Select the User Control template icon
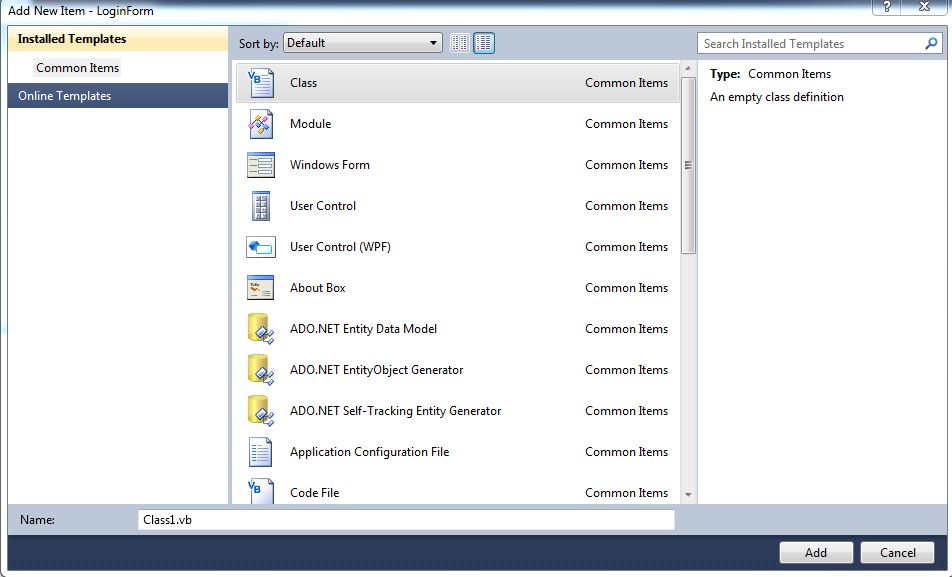The width and height of the screenshot is (952, 577). click(261, 206)
